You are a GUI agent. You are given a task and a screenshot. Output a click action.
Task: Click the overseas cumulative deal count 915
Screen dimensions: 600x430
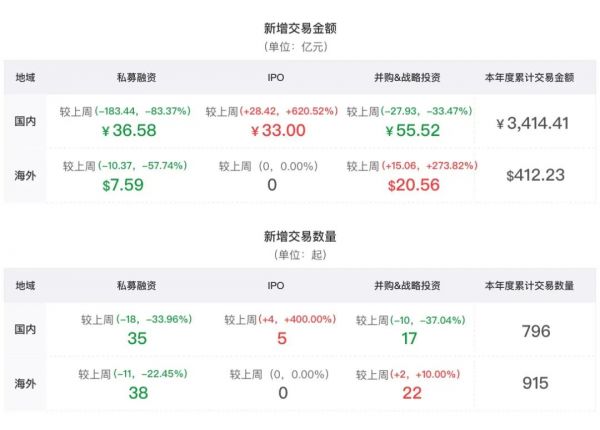(x=536, y=383)
